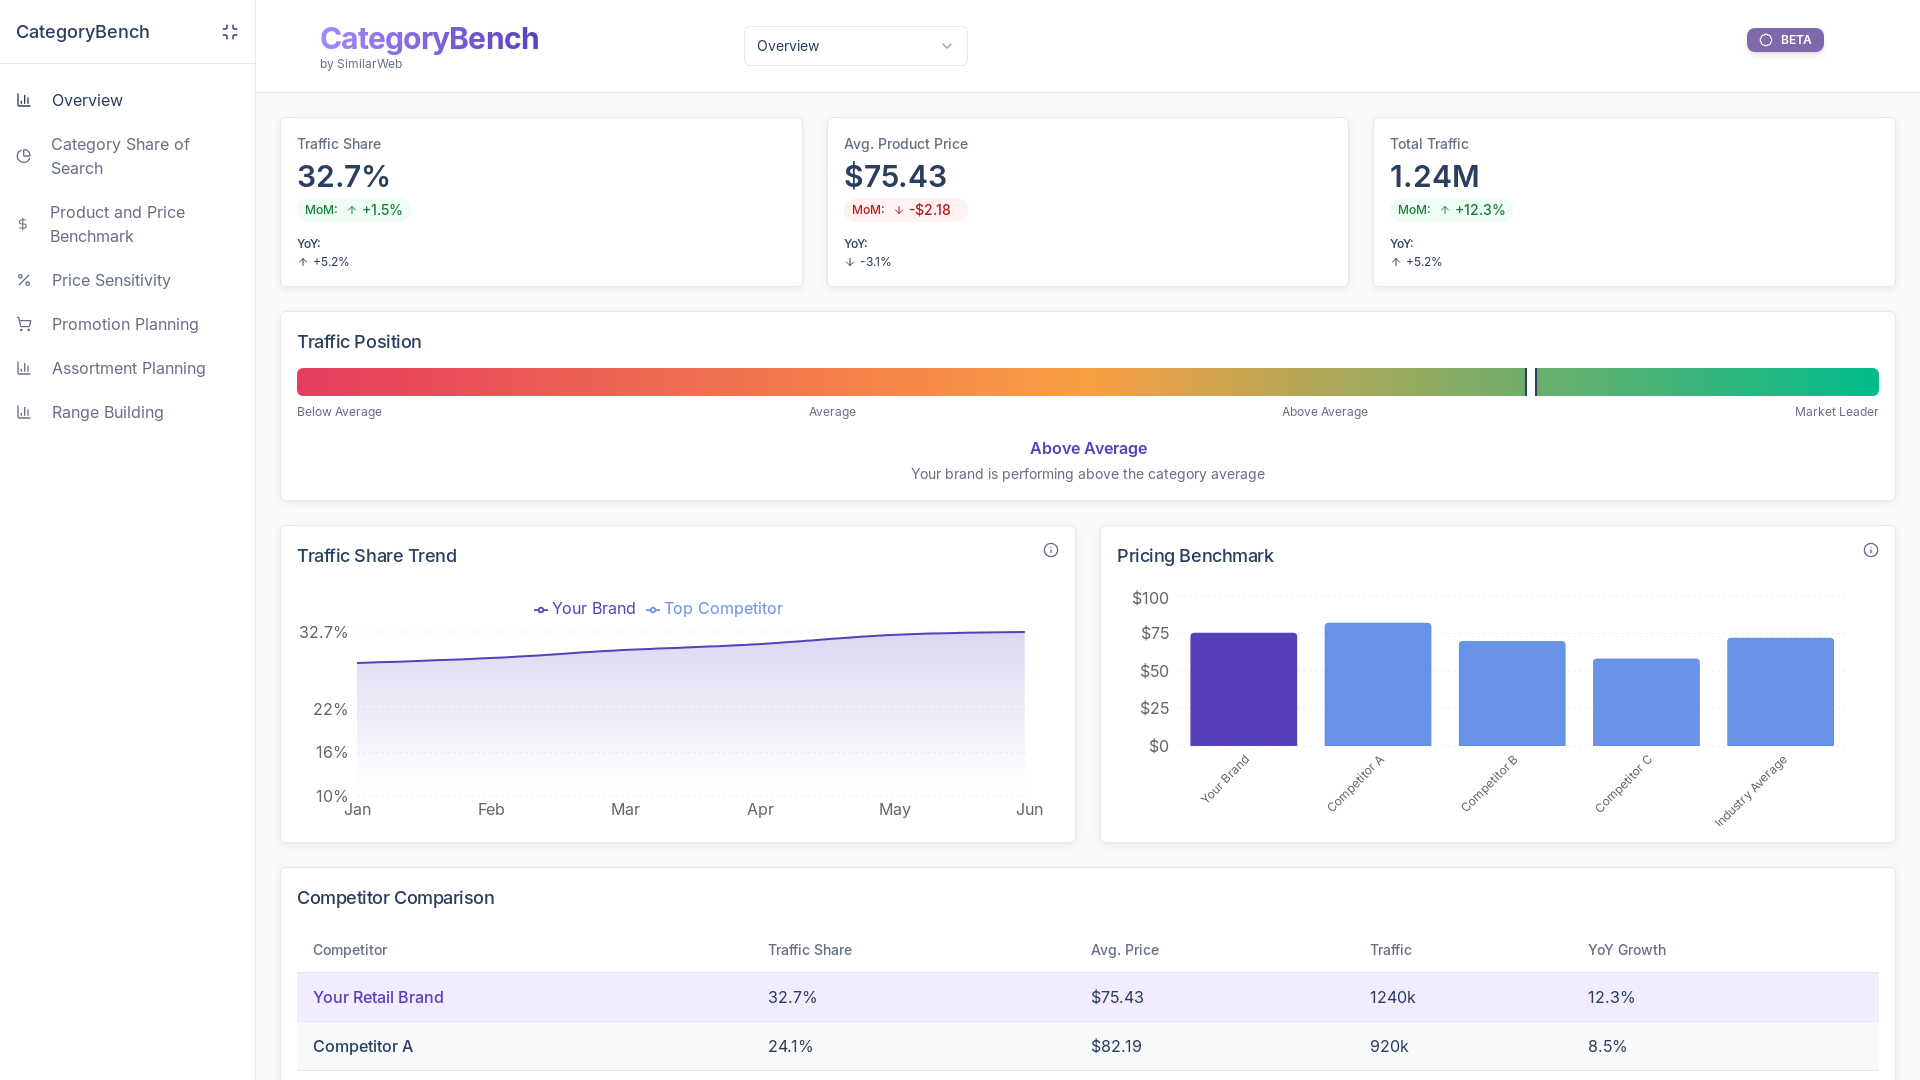Click the BETA badge
1920x1080 pixels.
[1785, 40]
